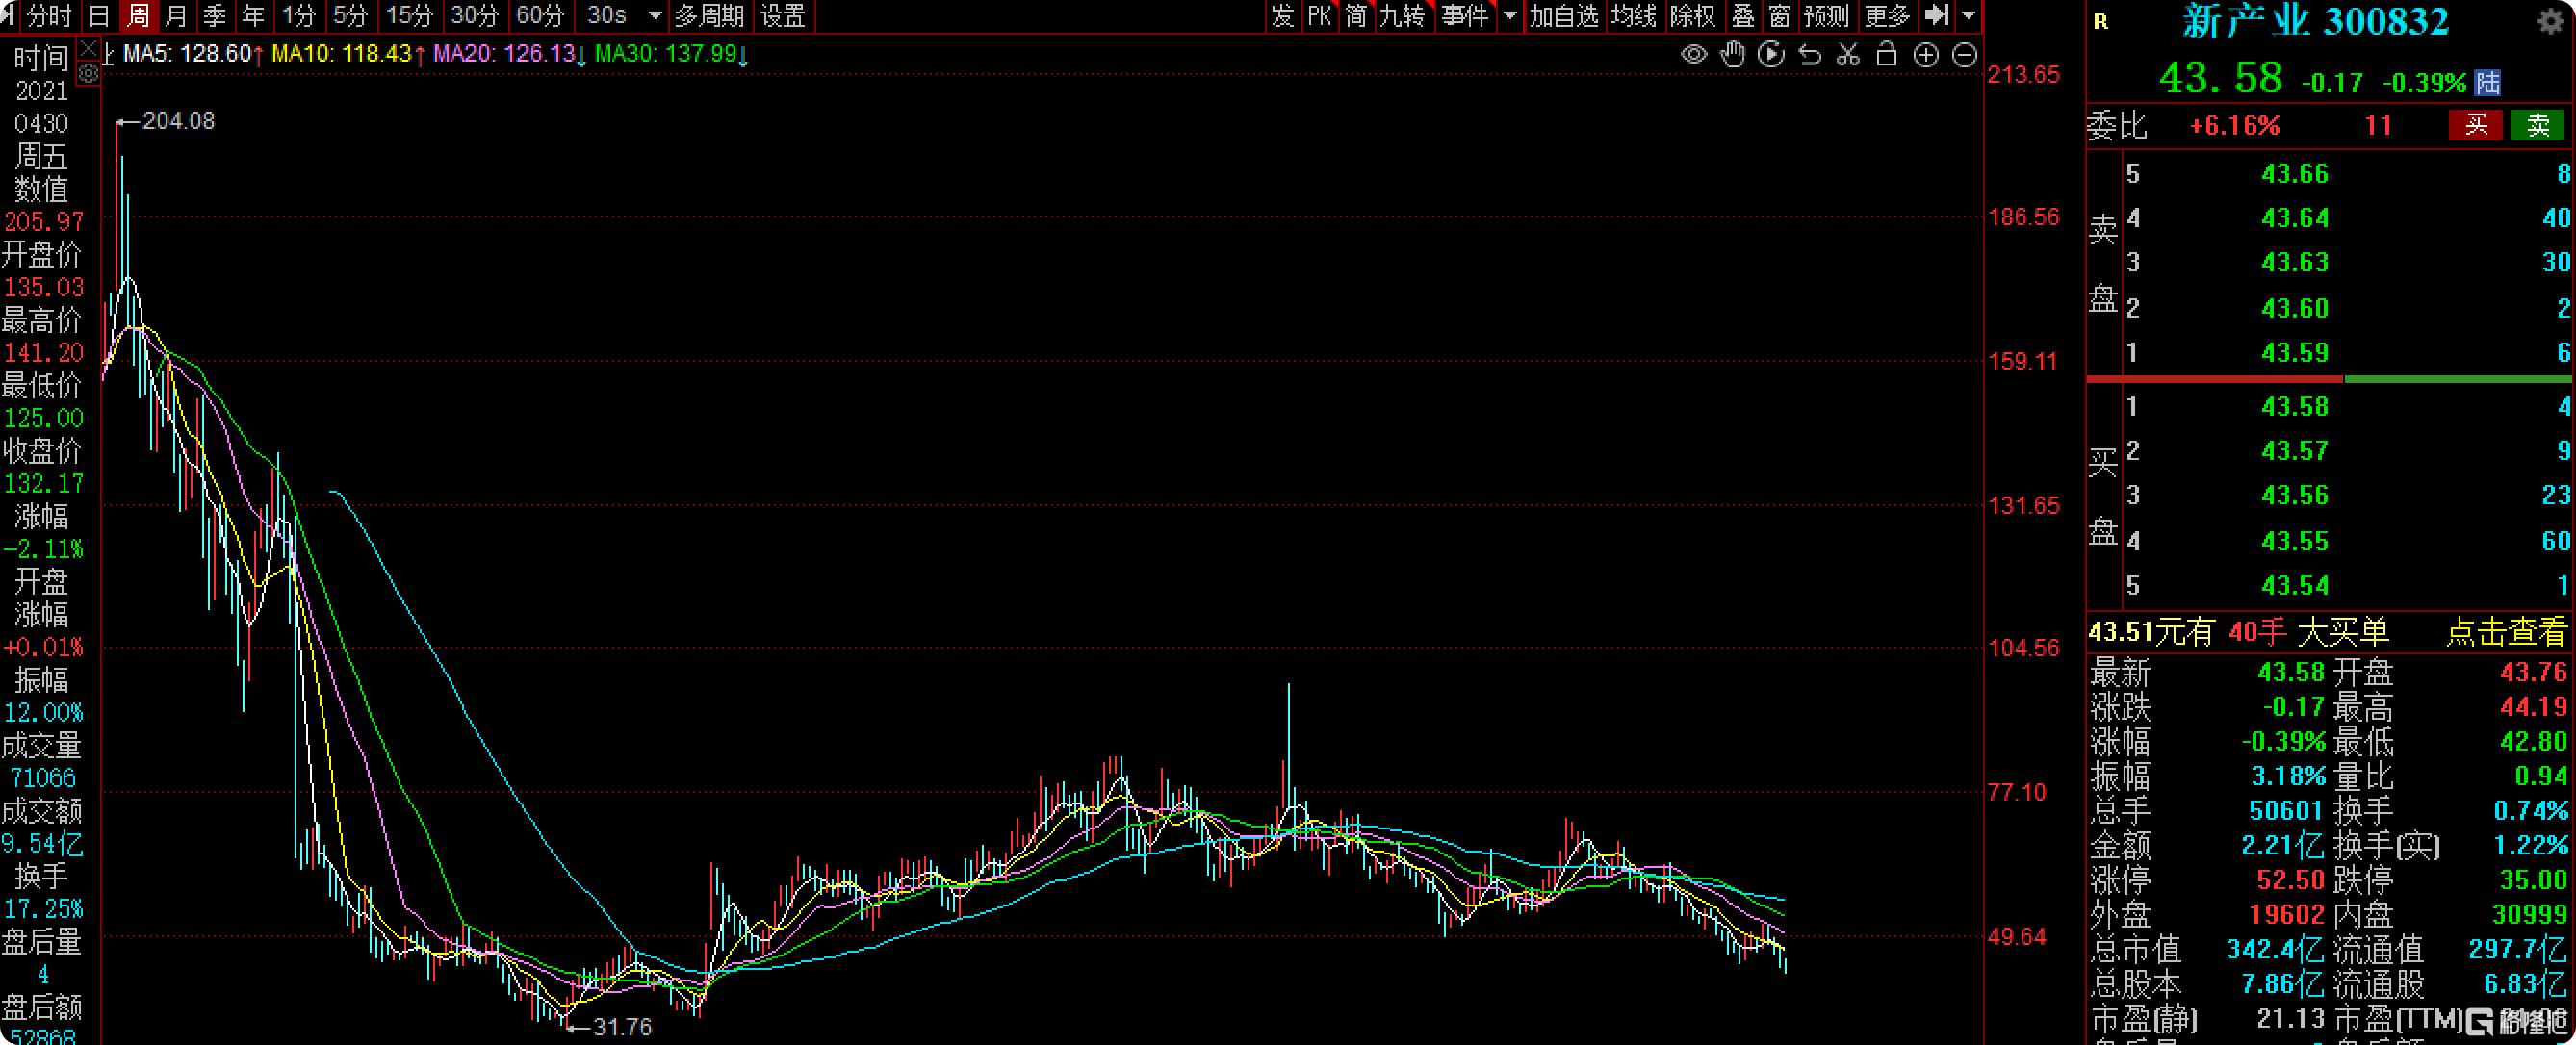The width and height of the screenshot is (2576, 1045).
Task: Open the 更多 more menu
Action: [x=1887, y=15]
